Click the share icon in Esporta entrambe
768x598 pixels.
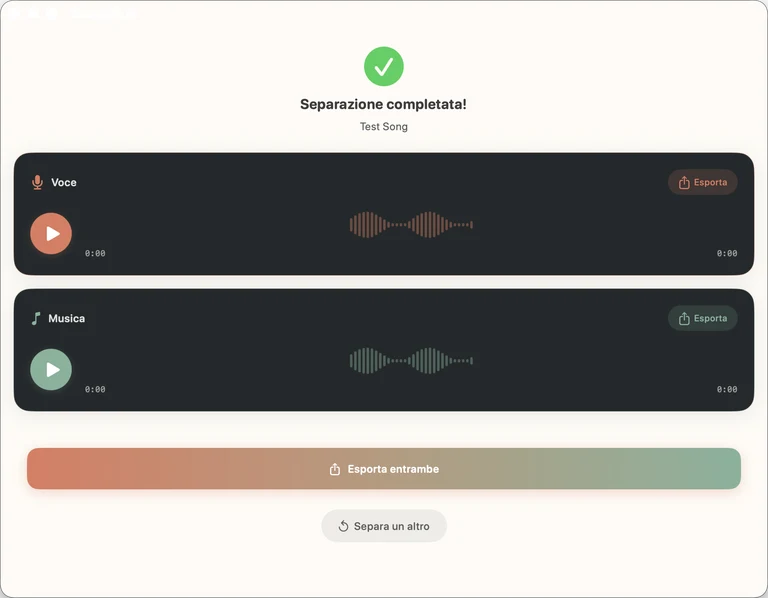click(335, 469)
